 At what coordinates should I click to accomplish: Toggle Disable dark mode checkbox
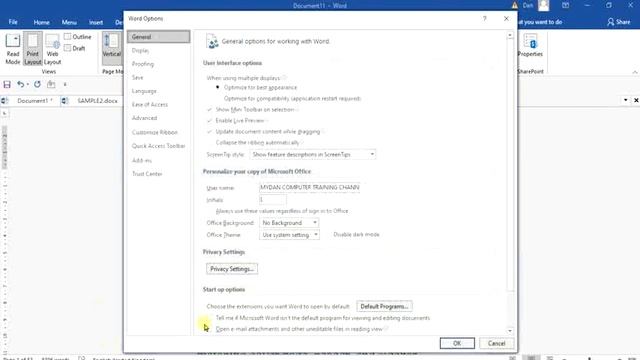click(327, 235)
